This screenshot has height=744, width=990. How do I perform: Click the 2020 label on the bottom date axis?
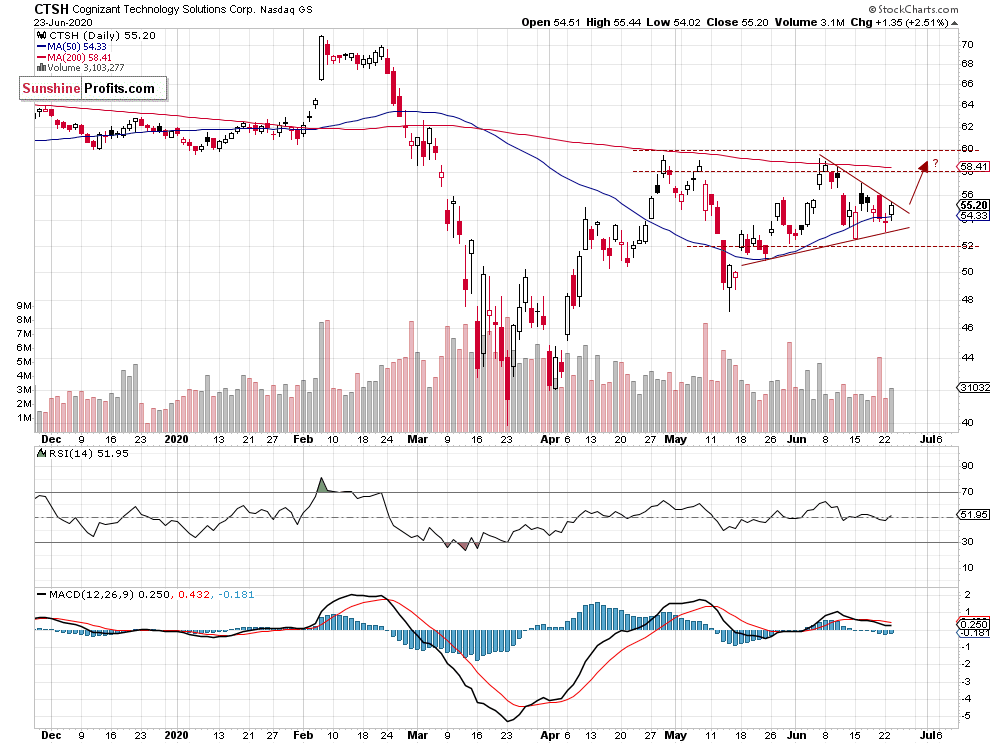(x=176, y=735)
